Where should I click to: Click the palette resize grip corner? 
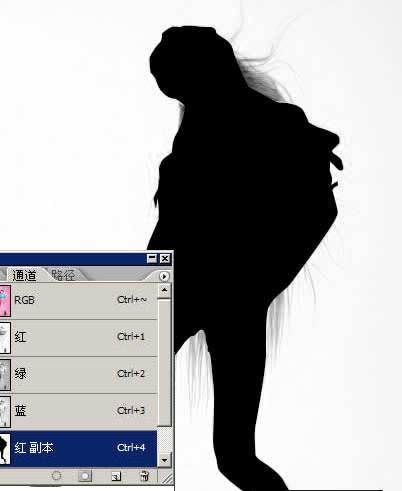pos(166,477)
